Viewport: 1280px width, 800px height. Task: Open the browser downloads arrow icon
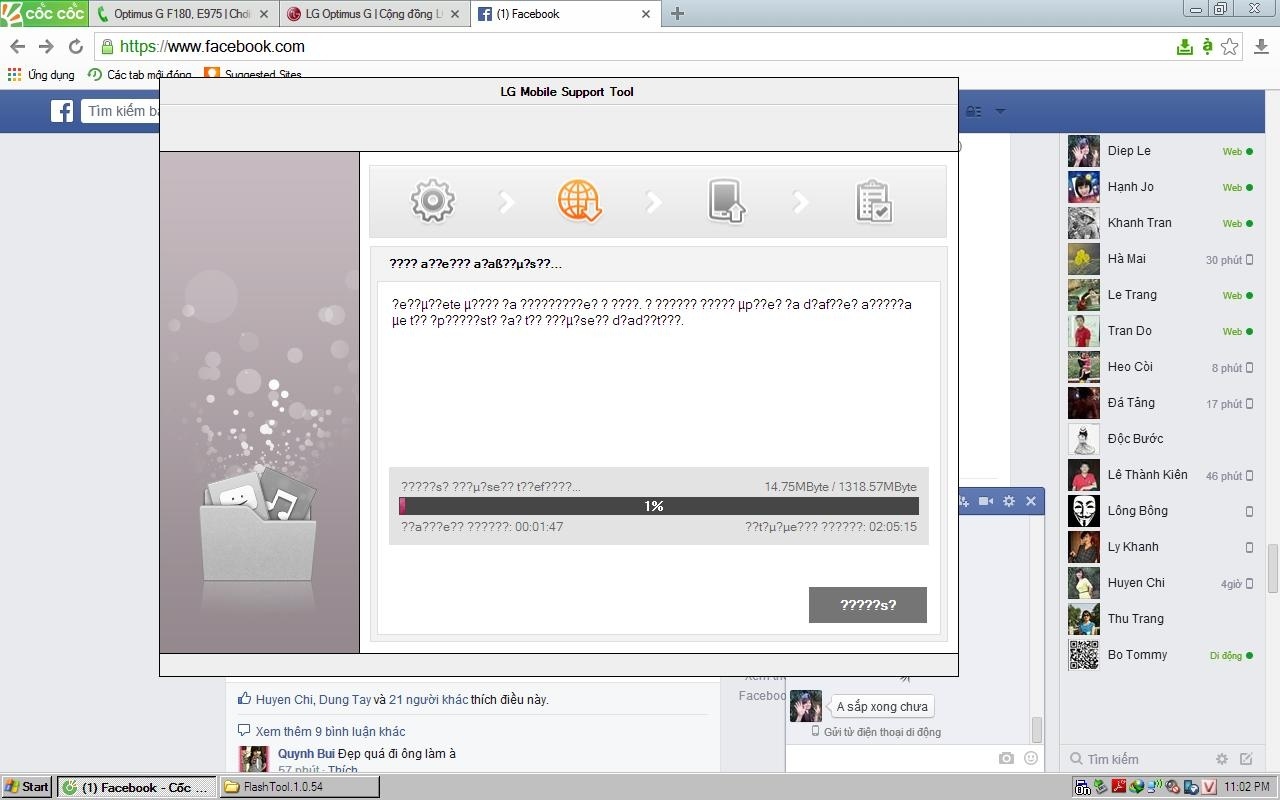1261,47
